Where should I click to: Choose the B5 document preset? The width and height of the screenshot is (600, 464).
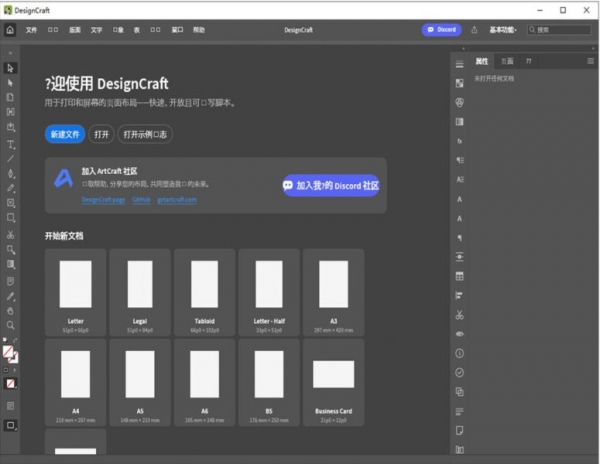(x=269, y=383)
